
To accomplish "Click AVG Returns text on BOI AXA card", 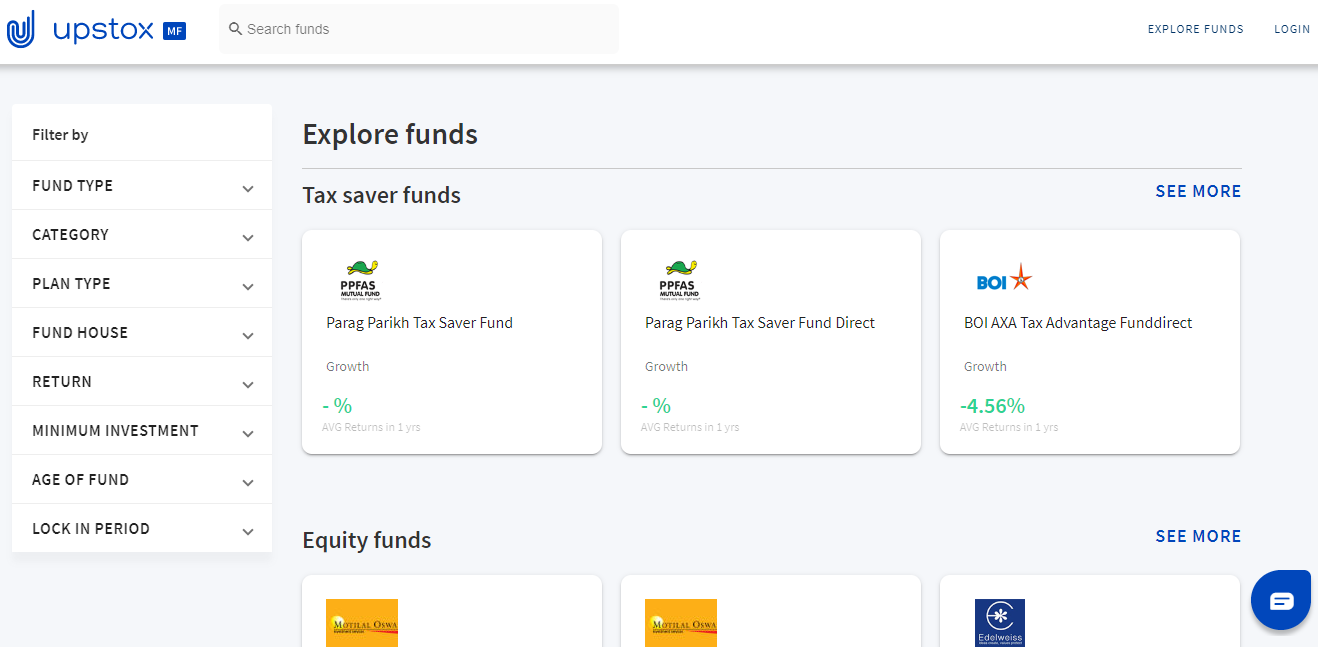I will (x=1009, y=427).
